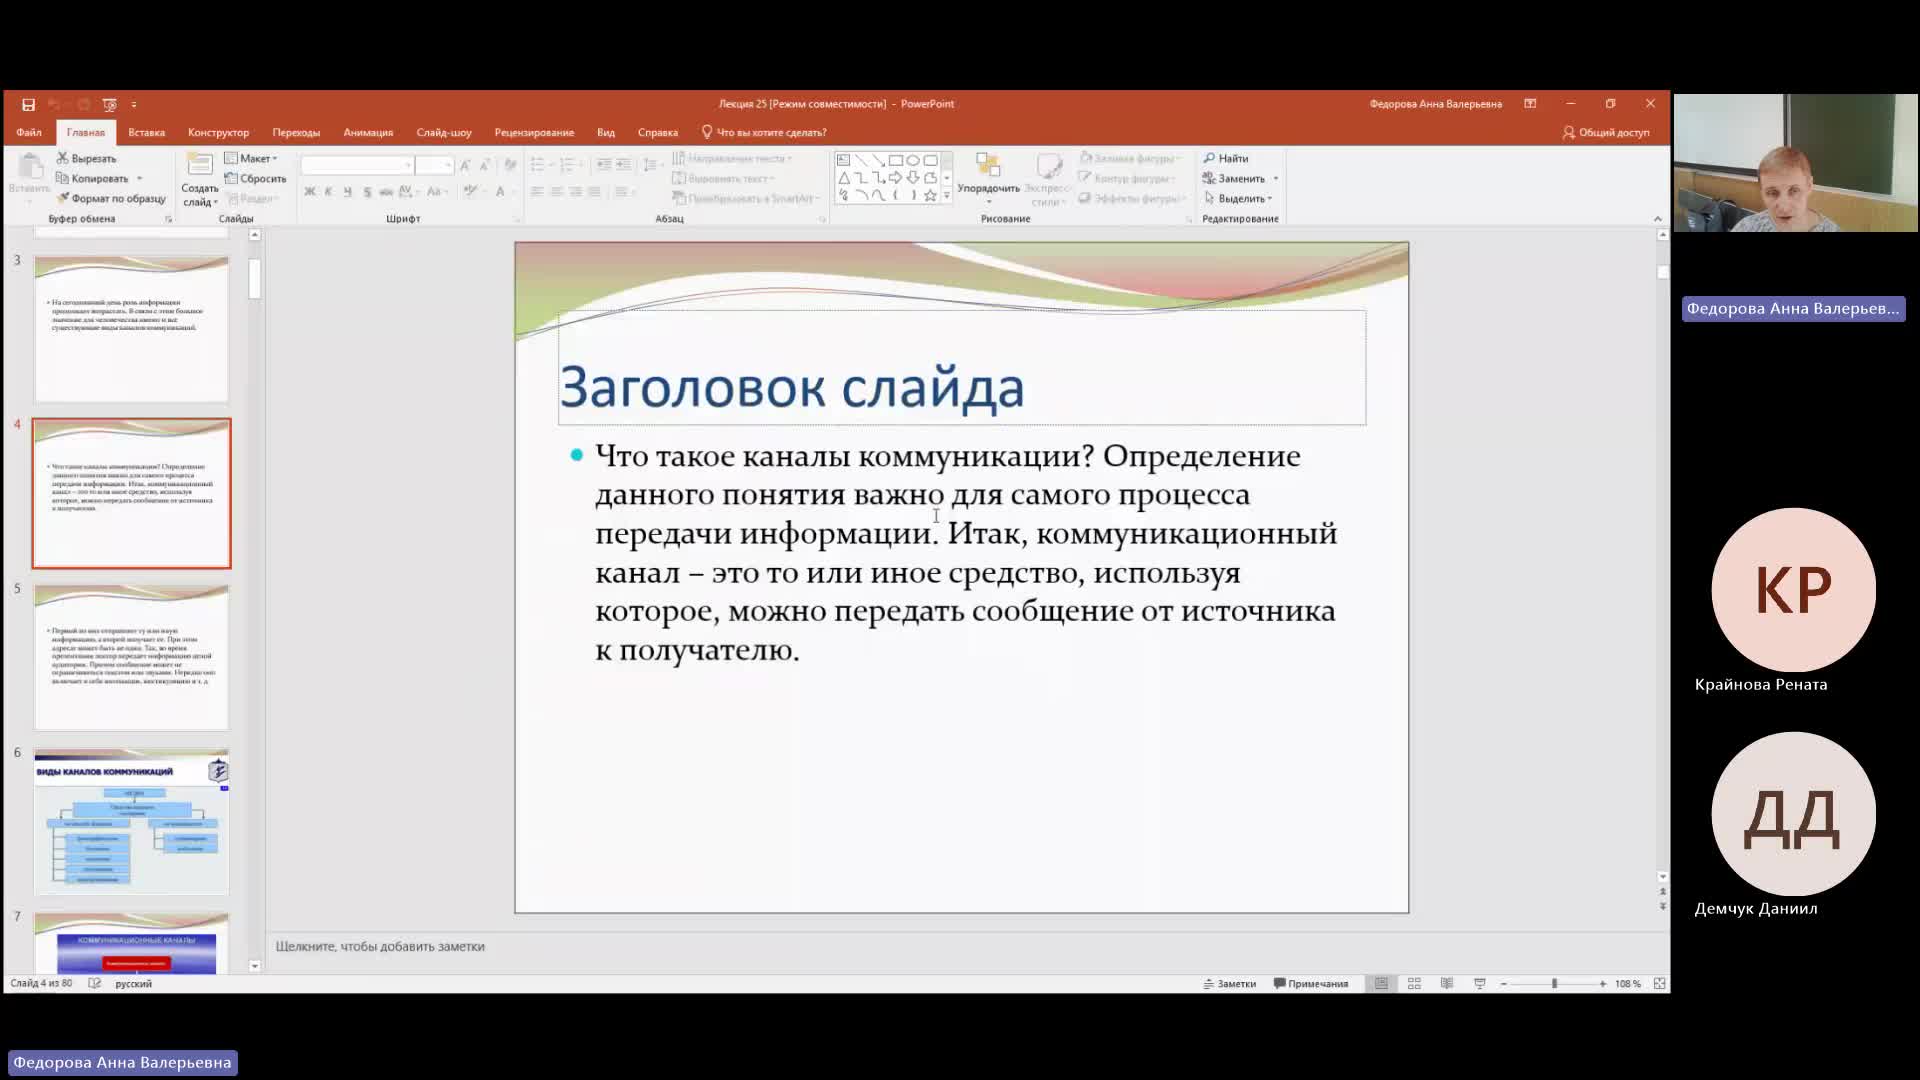Collapse the ribbon with the chevron
Viewport: 1920px width, 1080px height.
(1657, 218)
